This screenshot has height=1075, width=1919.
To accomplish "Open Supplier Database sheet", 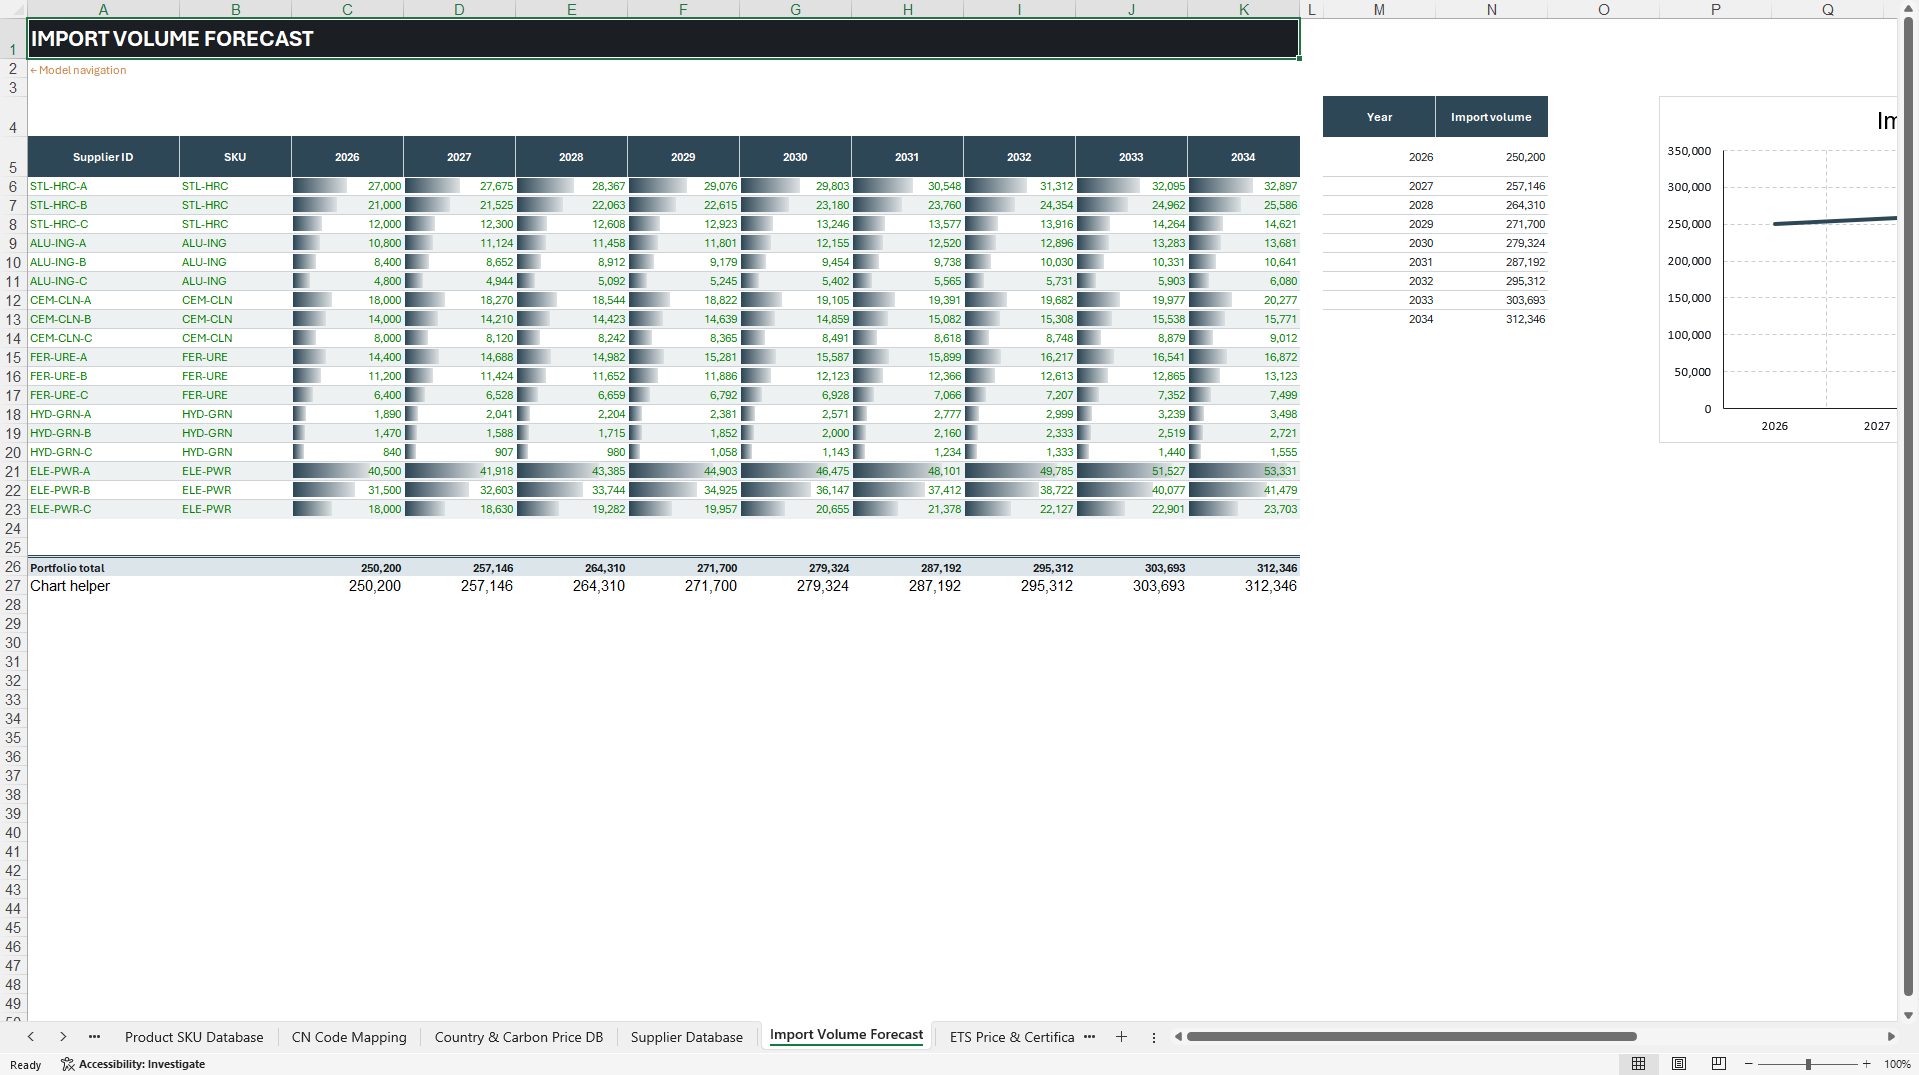I will 687,1037.
